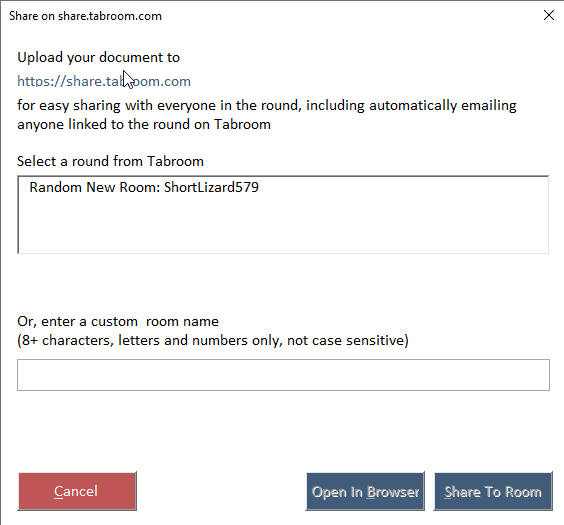Click the underlined S on Share To Room
This screenshot has width=564, height=525.
point(449,492)
